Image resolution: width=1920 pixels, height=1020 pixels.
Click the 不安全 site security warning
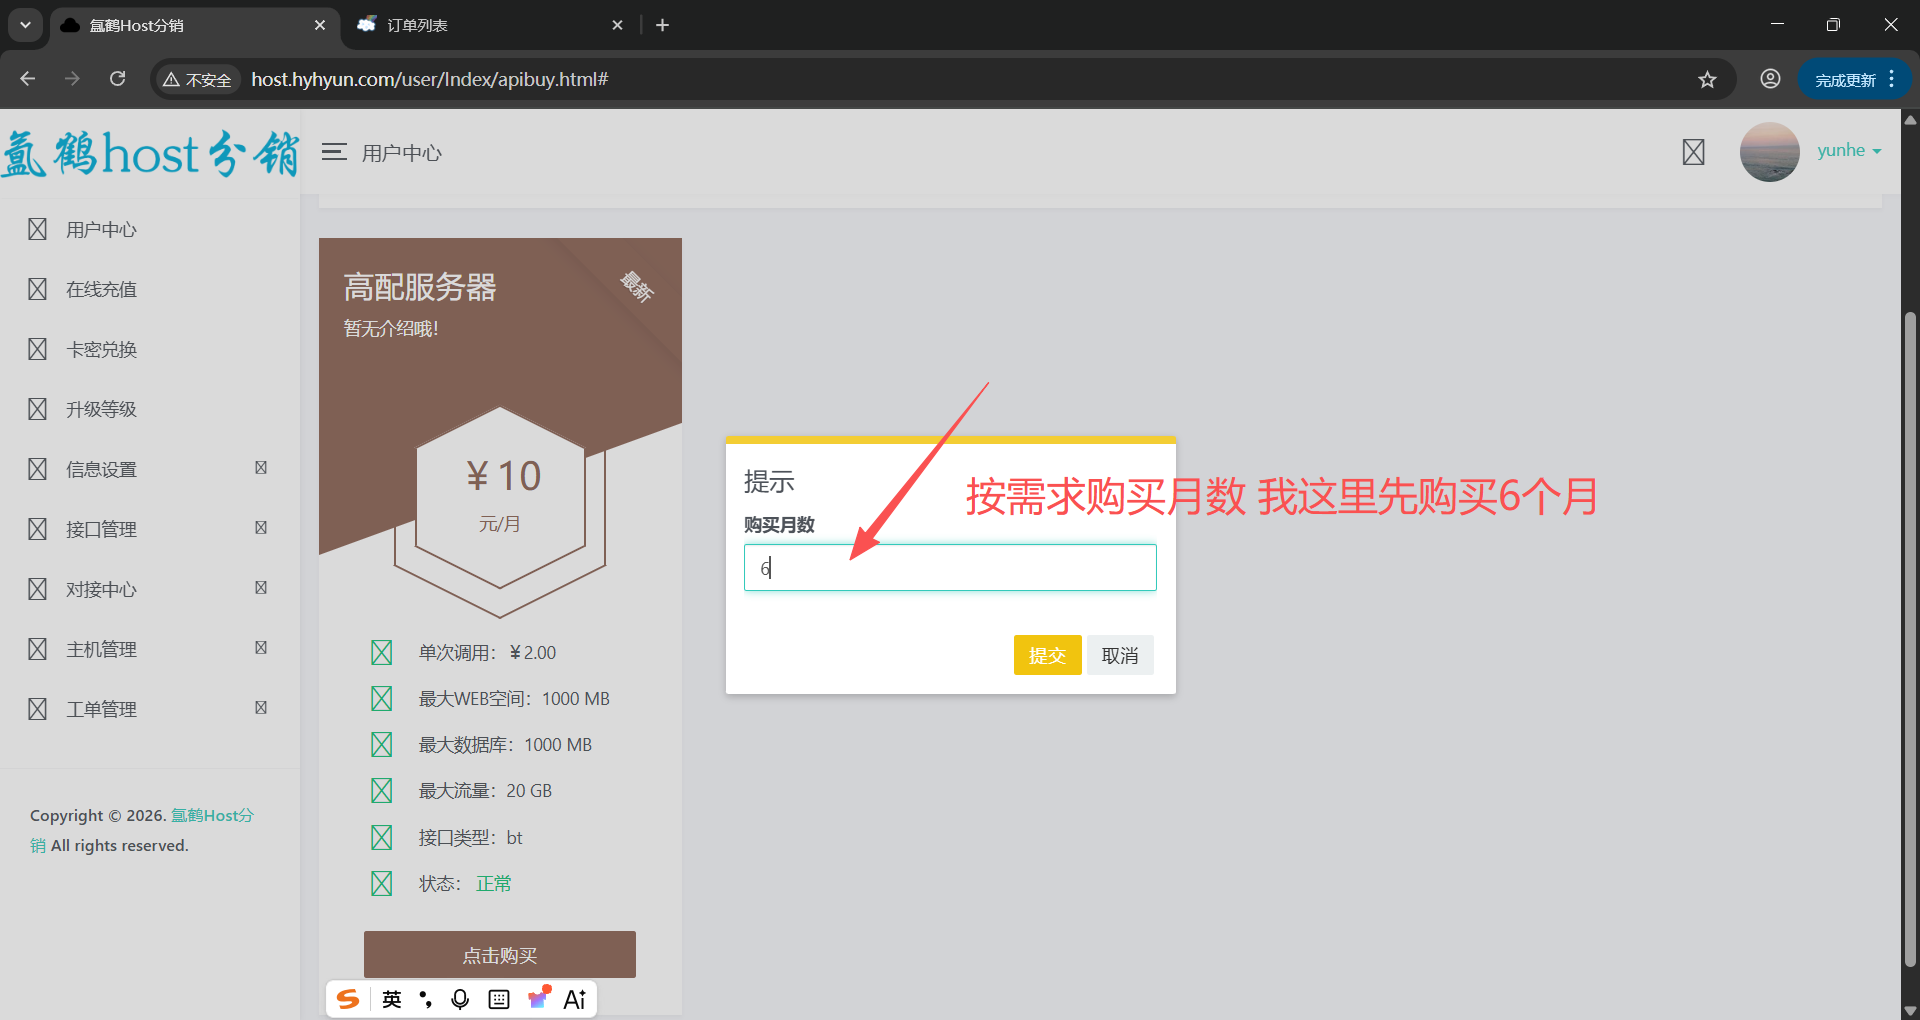[x=197, y=80]
